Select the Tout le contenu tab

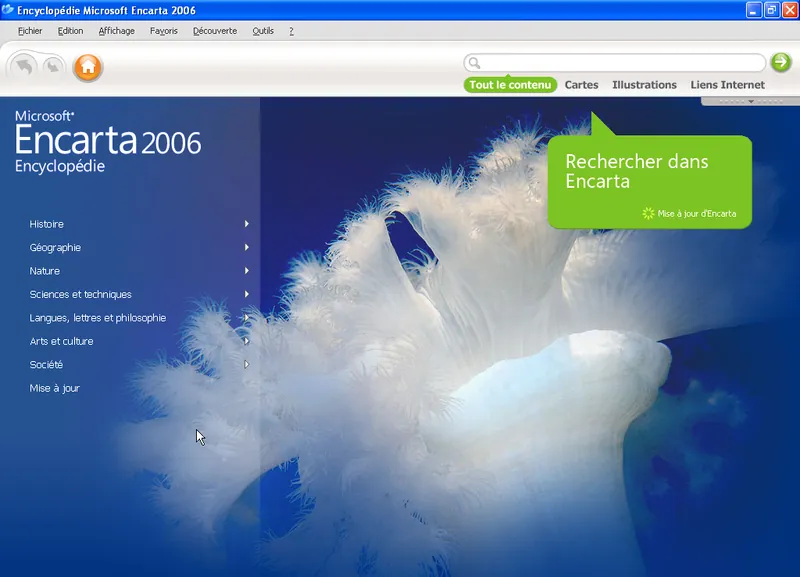tap(510, 85)
